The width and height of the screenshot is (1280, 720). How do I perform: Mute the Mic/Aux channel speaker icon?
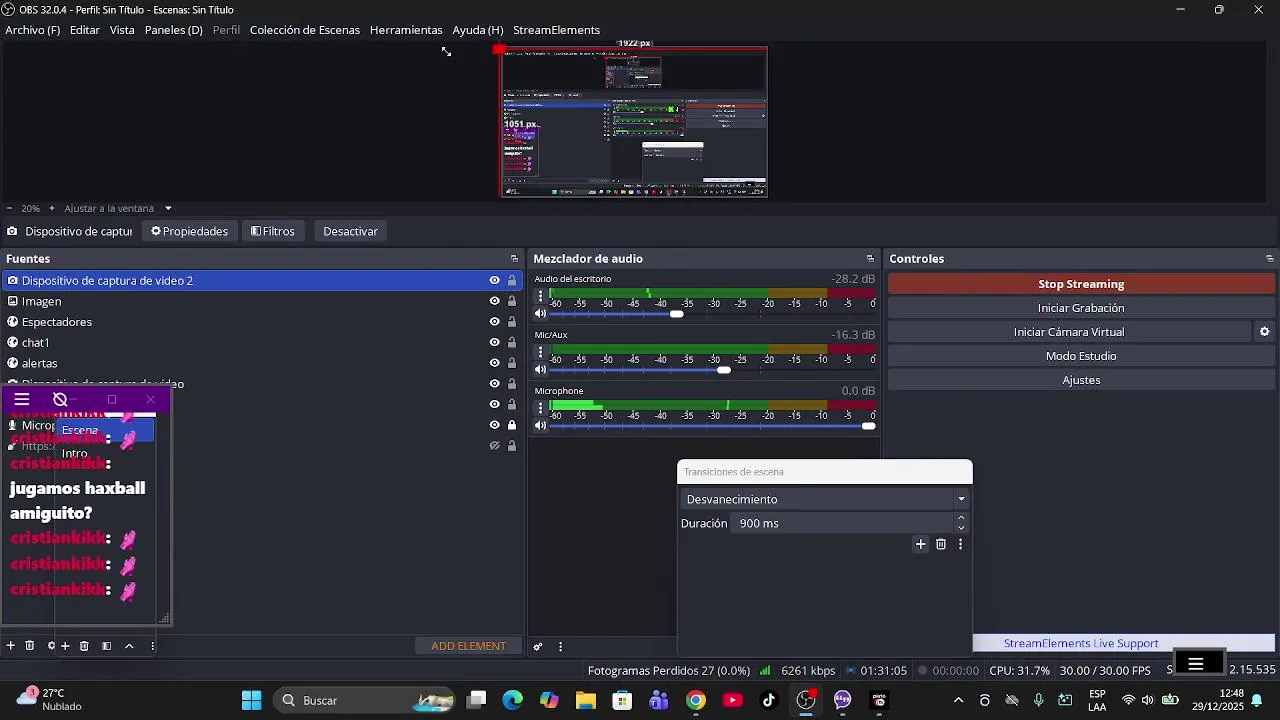541,370
